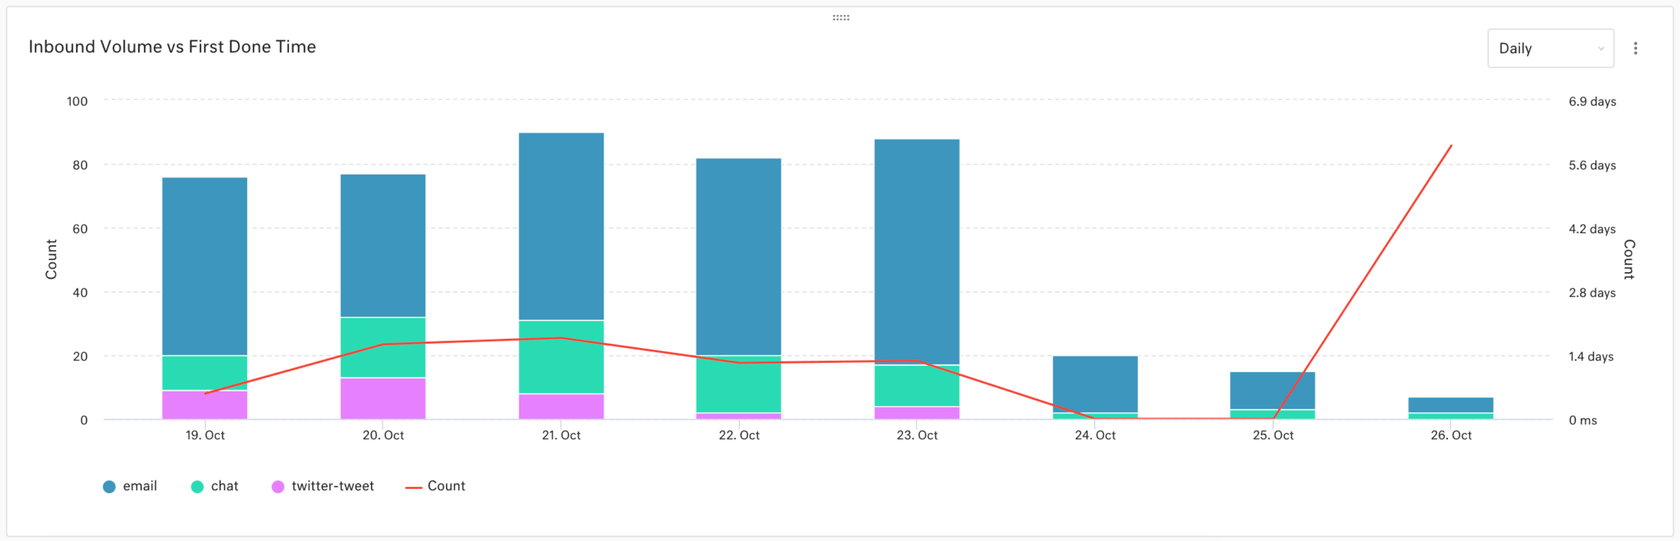Hide the red Count line via legend
1680x541 pixels.
446,486
